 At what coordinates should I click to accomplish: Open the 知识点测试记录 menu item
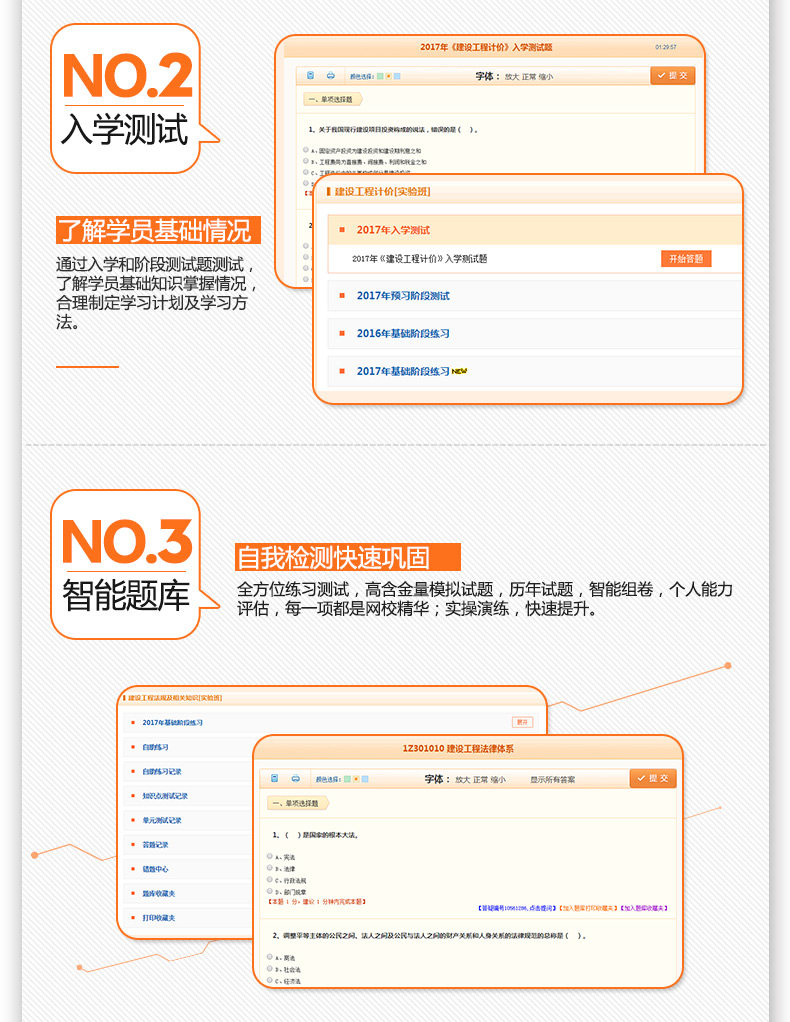[165, 796]
